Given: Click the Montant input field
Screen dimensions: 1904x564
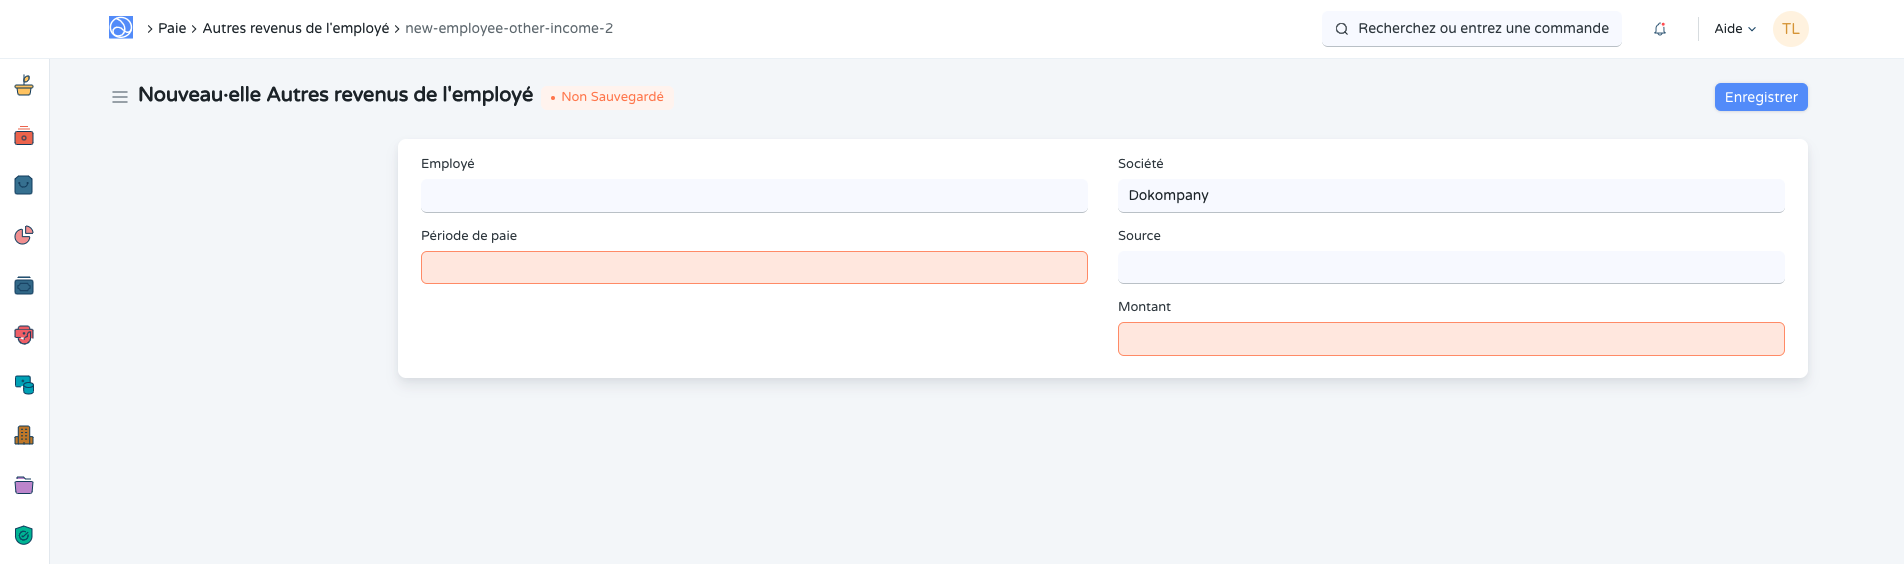Looking at the screenshot, I should tap(1450, 339).
